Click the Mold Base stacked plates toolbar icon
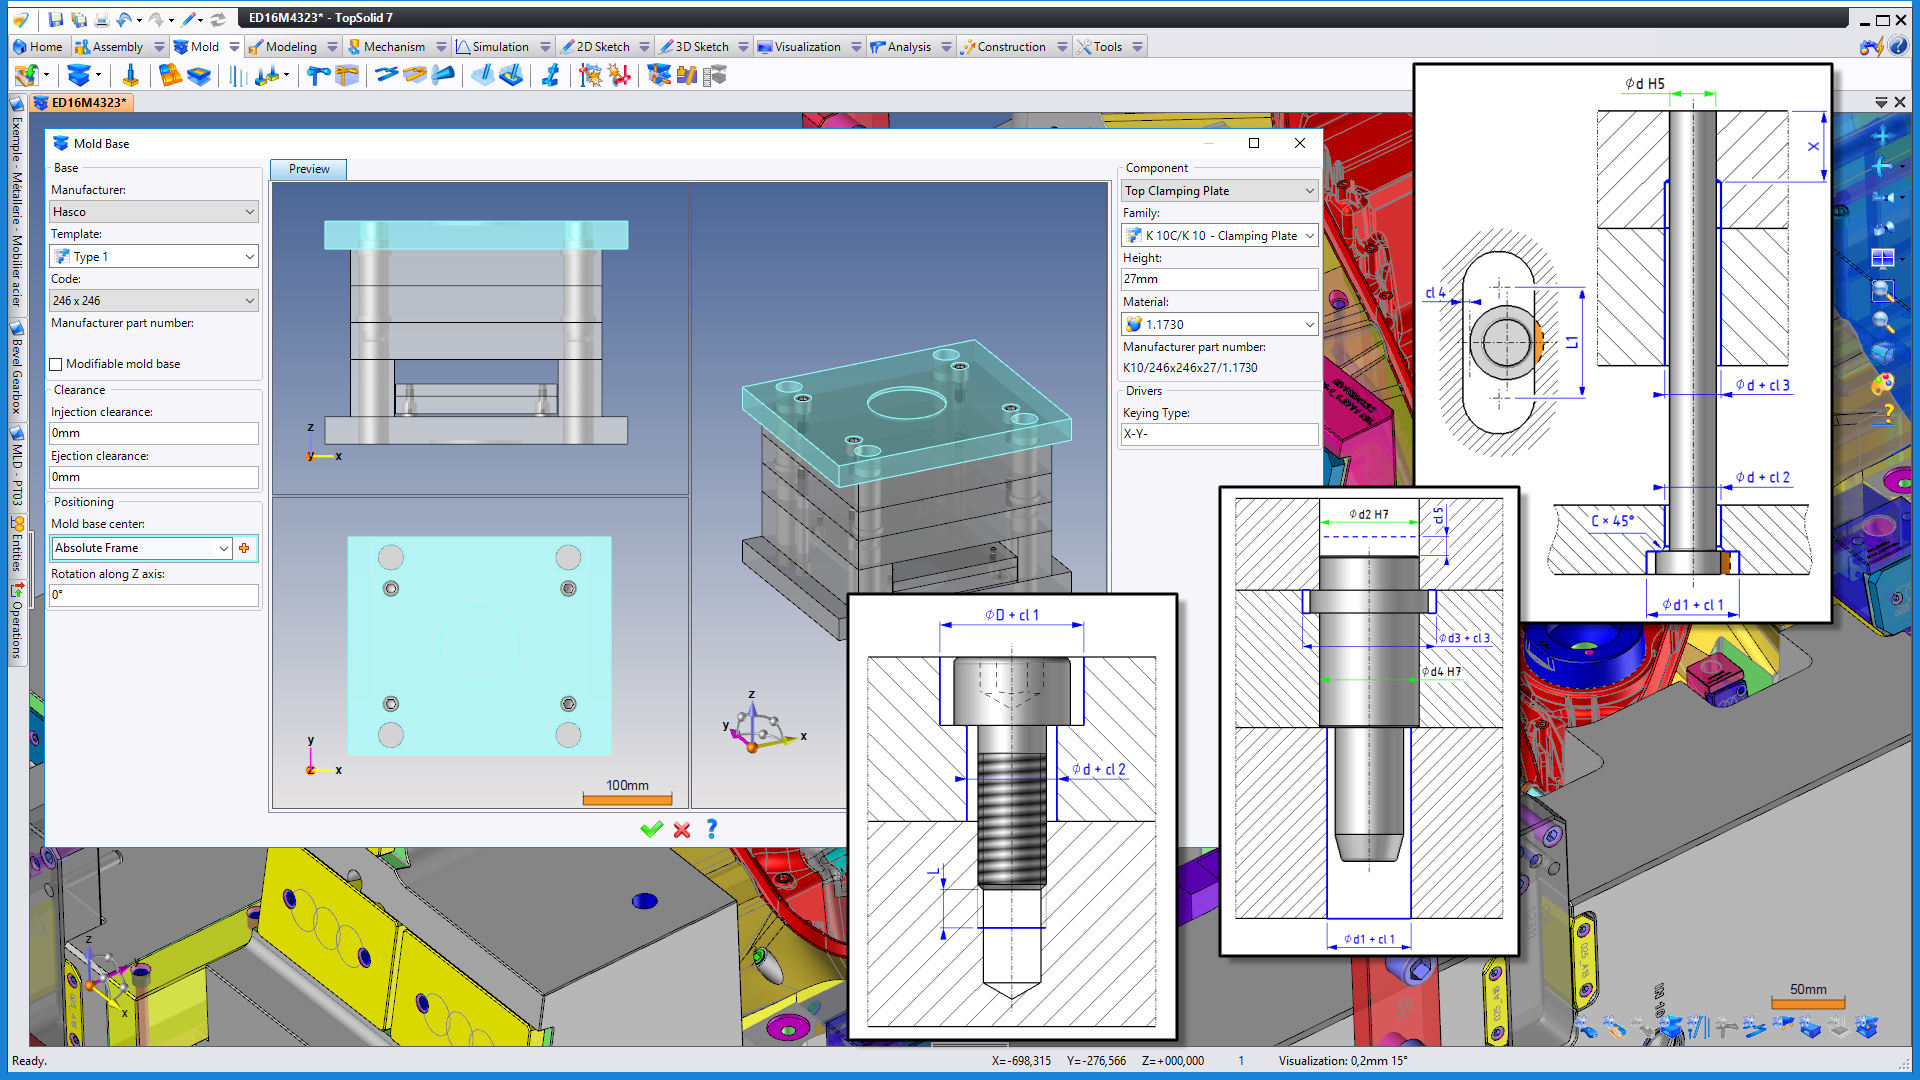This screenshot has height=1080, width=1920. coord(78,76)
